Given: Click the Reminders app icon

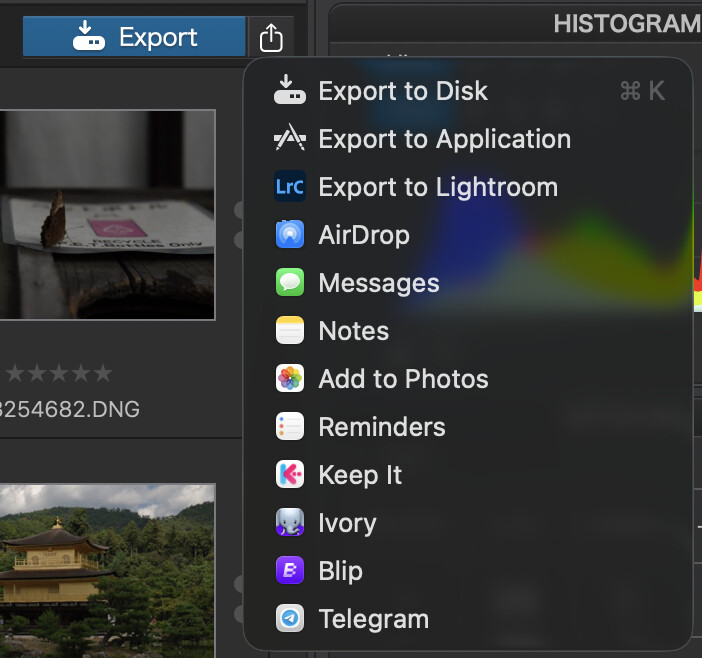Looking at the screenshot, I should (x=290, y=427).
